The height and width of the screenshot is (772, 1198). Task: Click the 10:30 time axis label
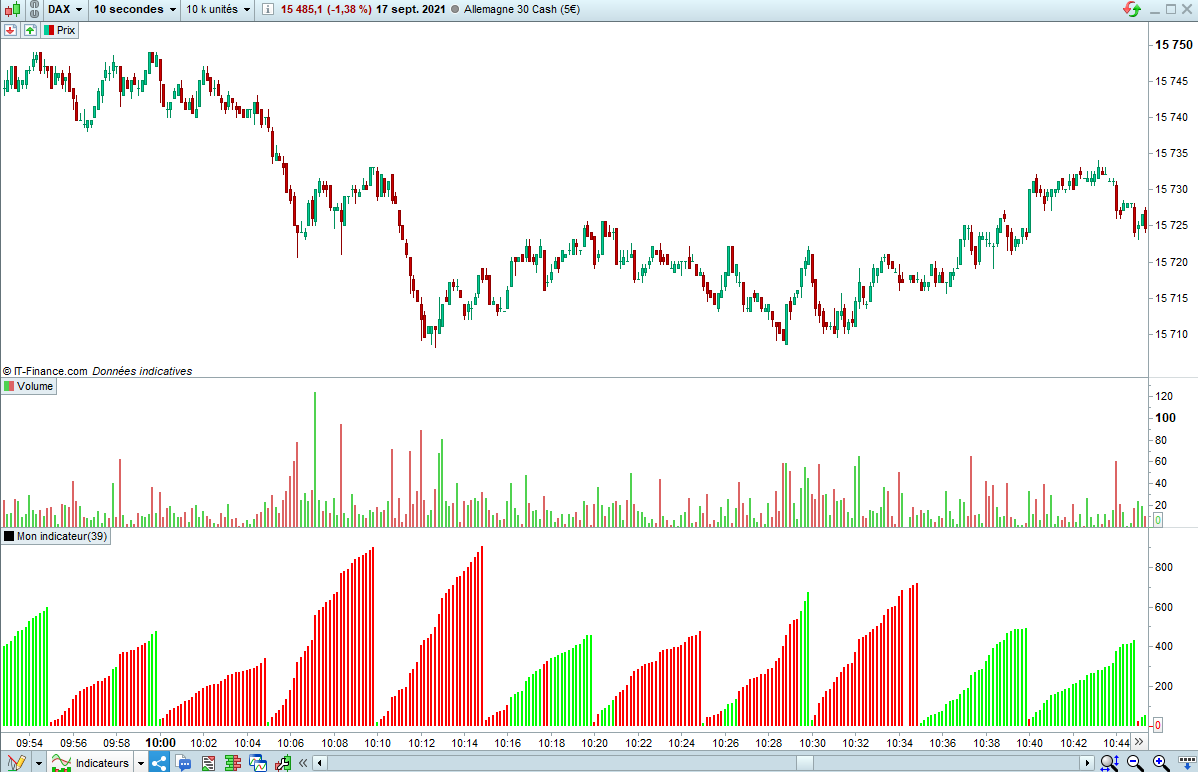[x=813, y=743]
